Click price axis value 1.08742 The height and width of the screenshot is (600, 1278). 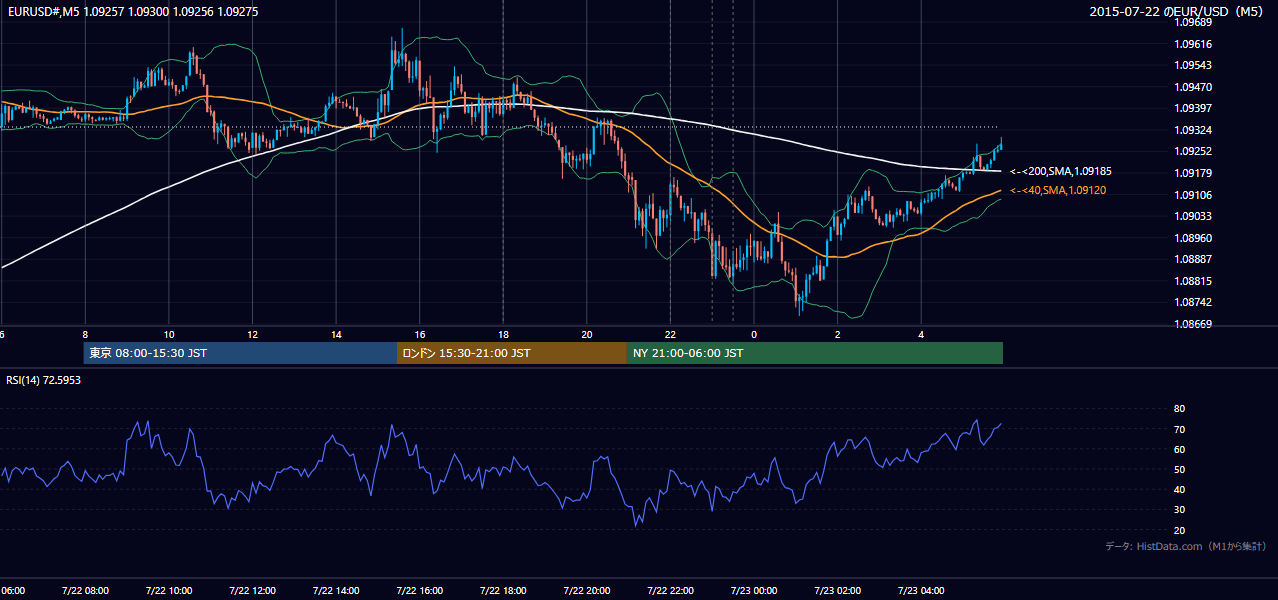click(x=1193, y=302)
